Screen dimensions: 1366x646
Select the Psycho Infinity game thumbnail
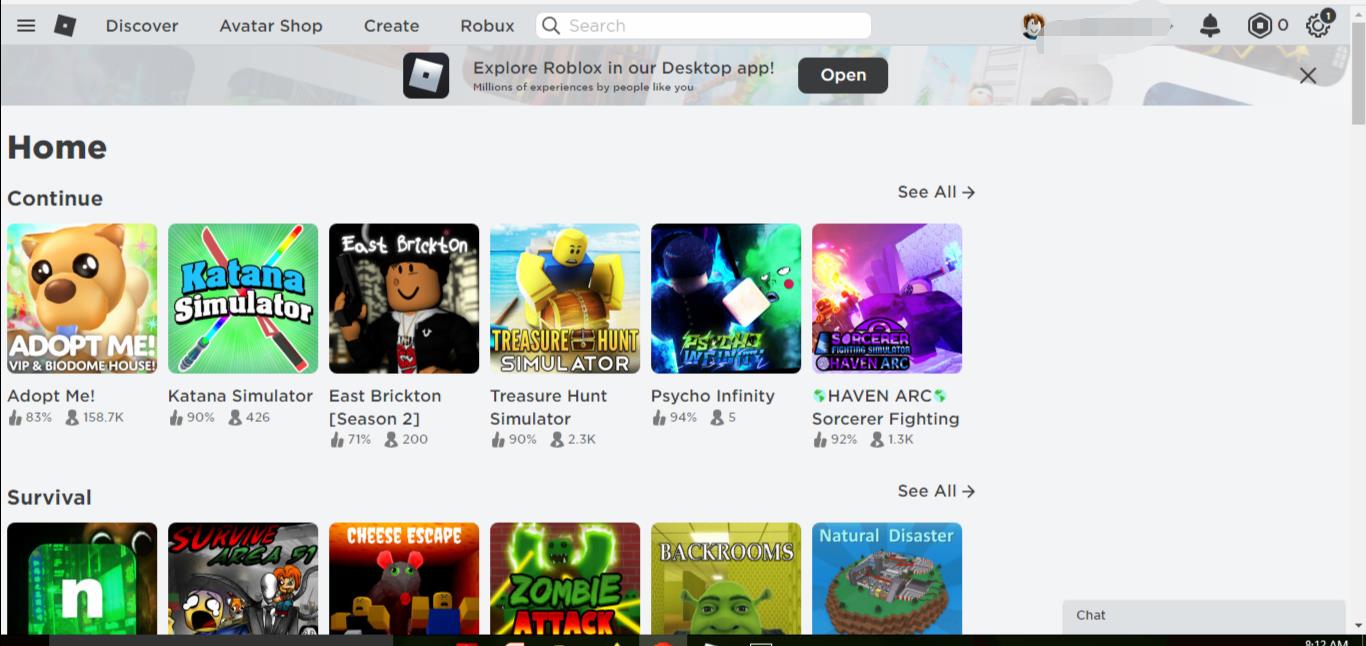tap(726, 299)
